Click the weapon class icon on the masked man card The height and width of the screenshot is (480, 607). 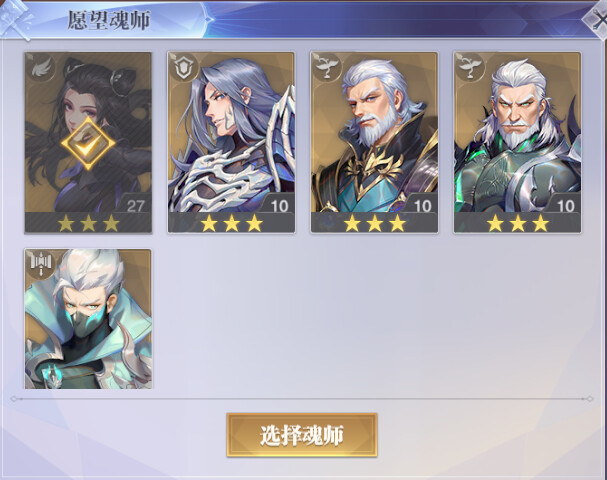[40, 265]
